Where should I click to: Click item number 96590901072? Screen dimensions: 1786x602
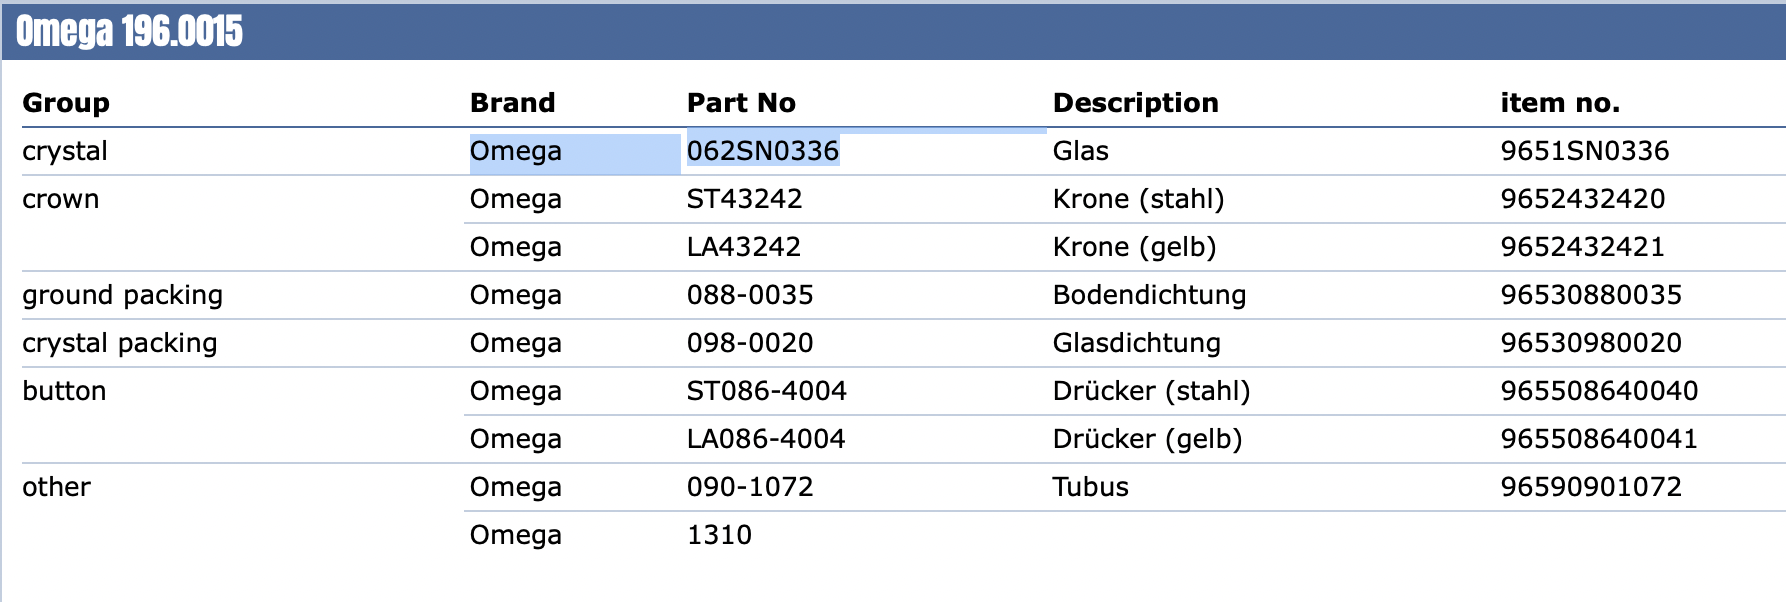[x=1590, y=487]
